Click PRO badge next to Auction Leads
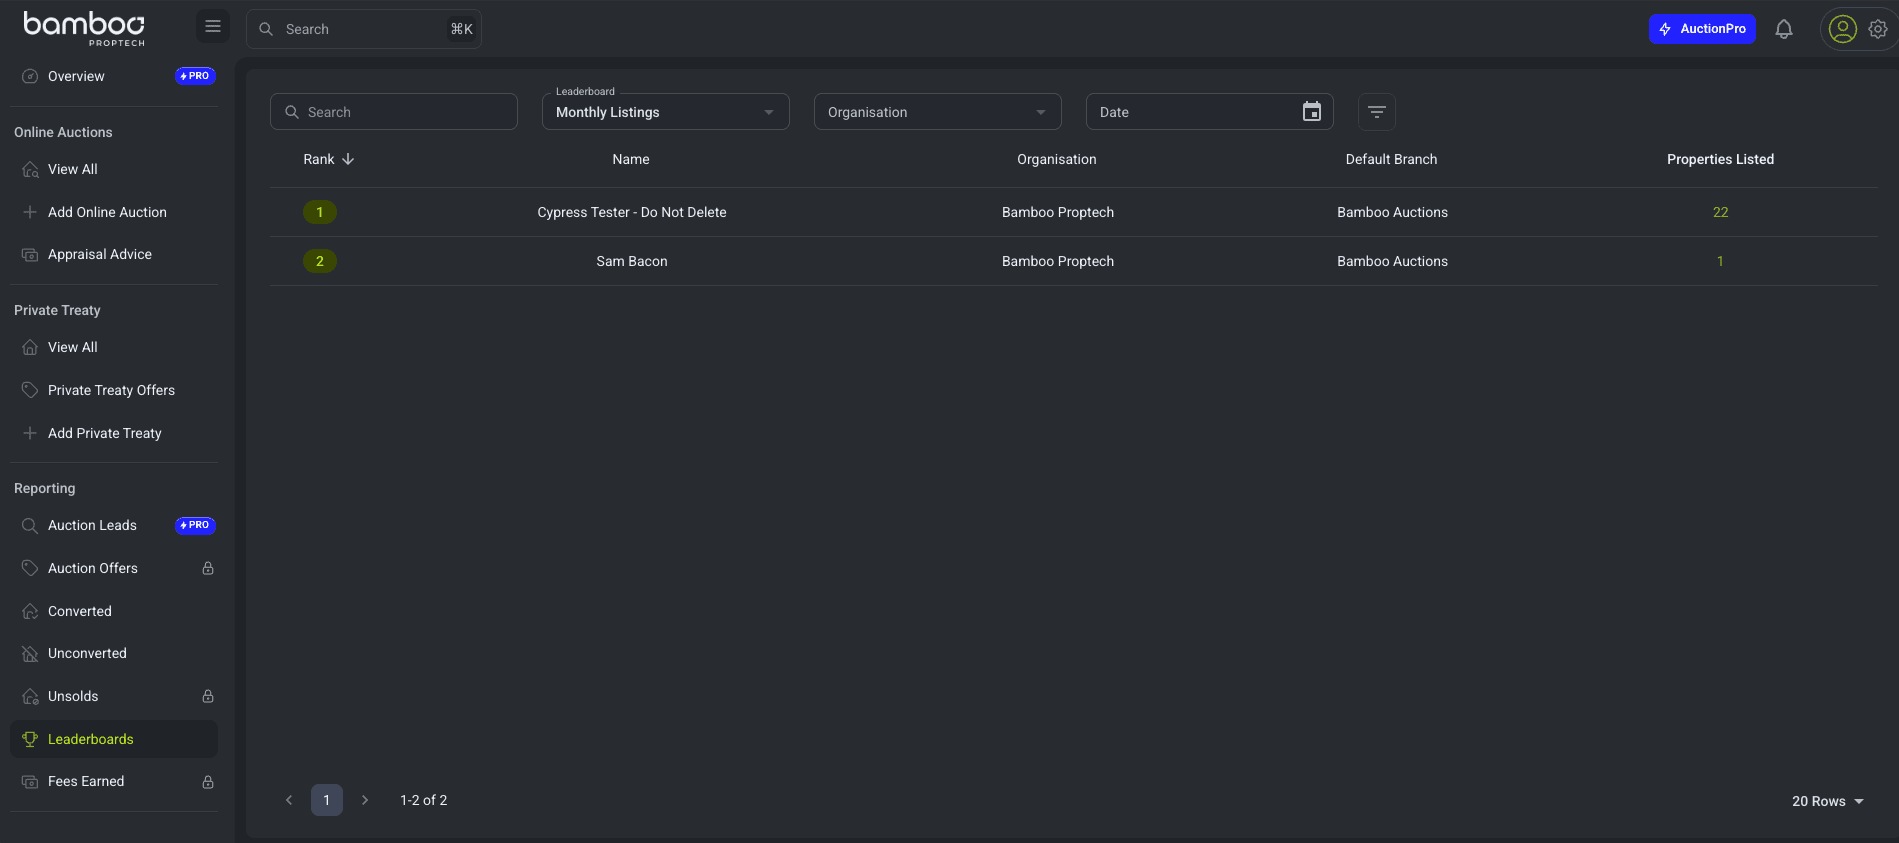This screenshot has height=843, width=1899. coord(195,525)
